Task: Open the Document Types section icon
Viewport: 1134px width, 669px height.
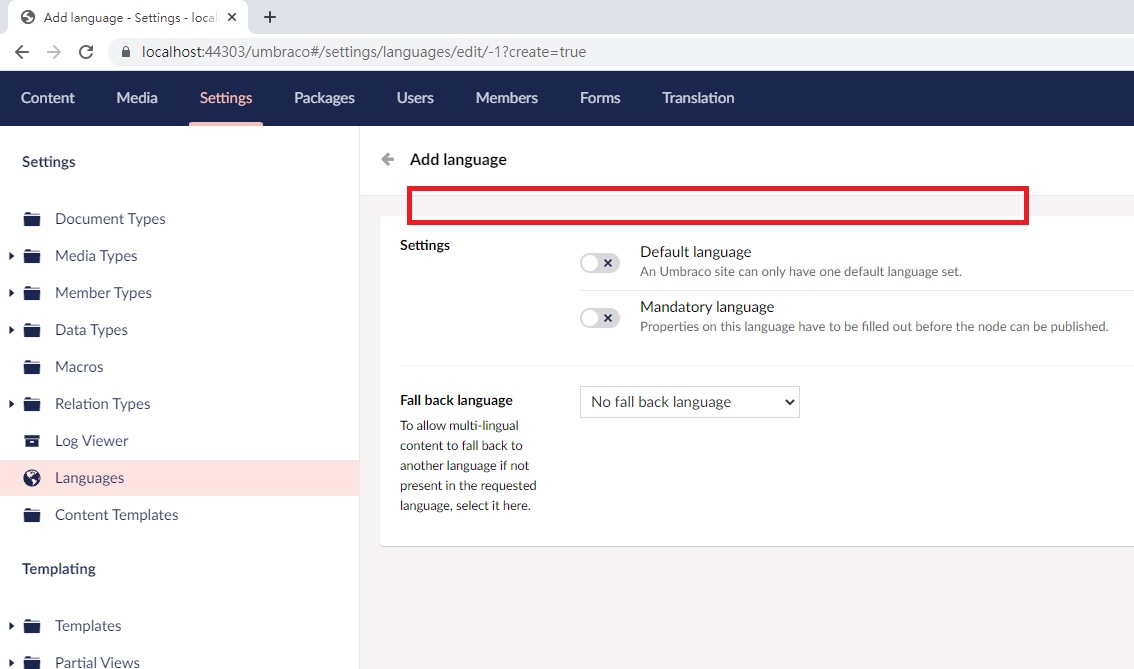Action: pyautogui.click(x=31, y=218)
